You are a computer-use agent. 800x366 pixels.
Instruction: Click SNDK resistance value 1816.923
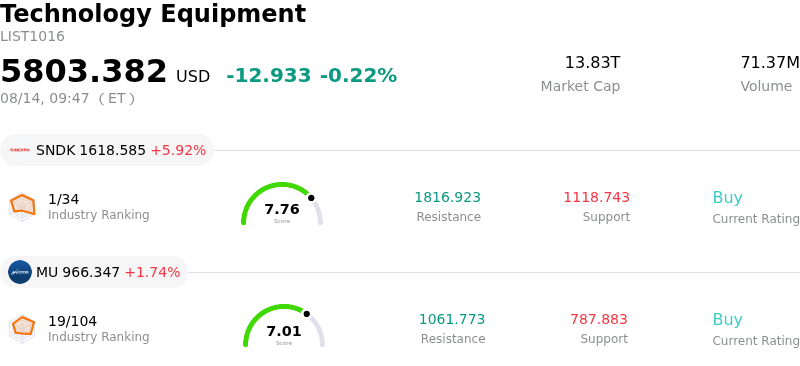(x=447, y=197)
